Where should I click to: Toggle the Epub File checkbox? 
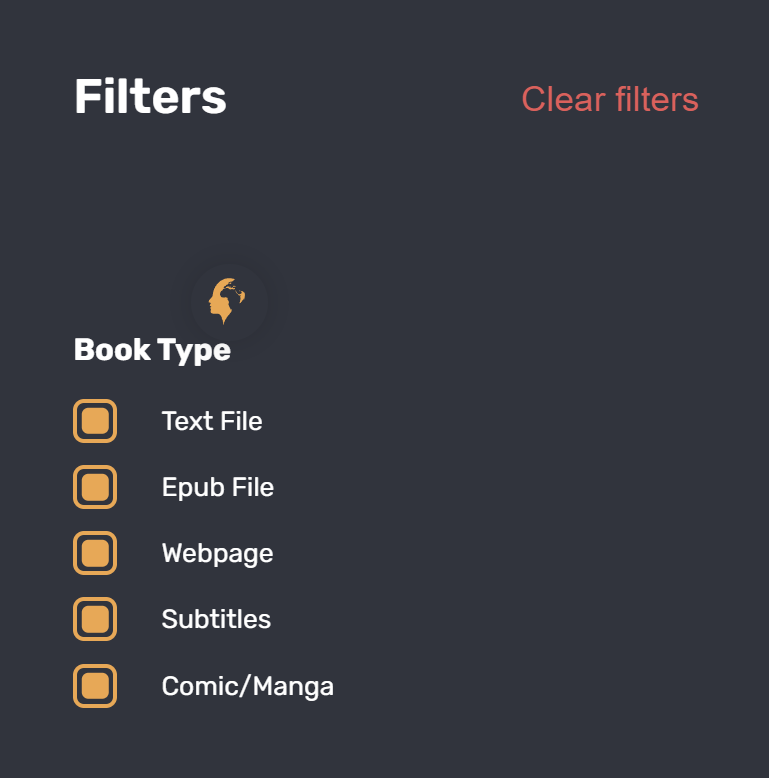click(x=95, y=487)
